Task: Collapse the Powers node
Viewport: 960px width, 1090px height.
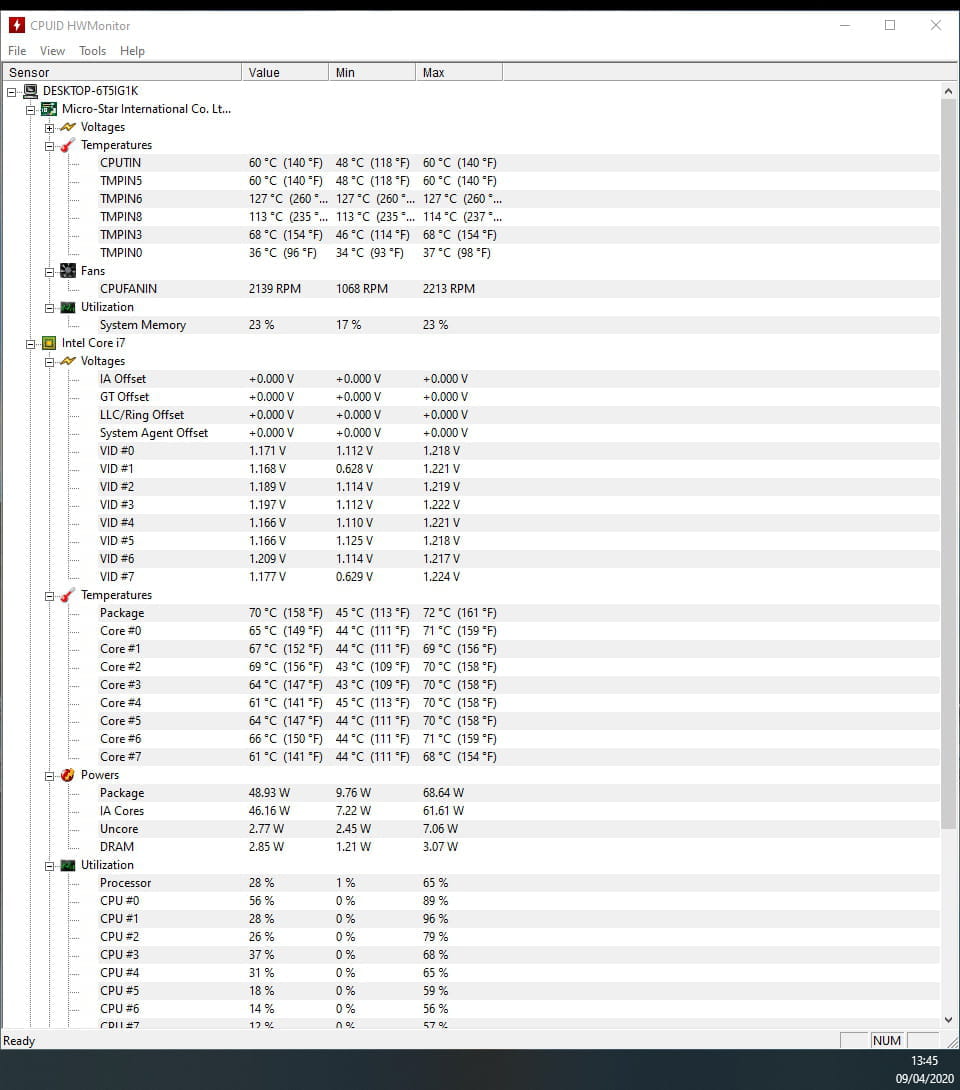Action: (x=49, y=776)
